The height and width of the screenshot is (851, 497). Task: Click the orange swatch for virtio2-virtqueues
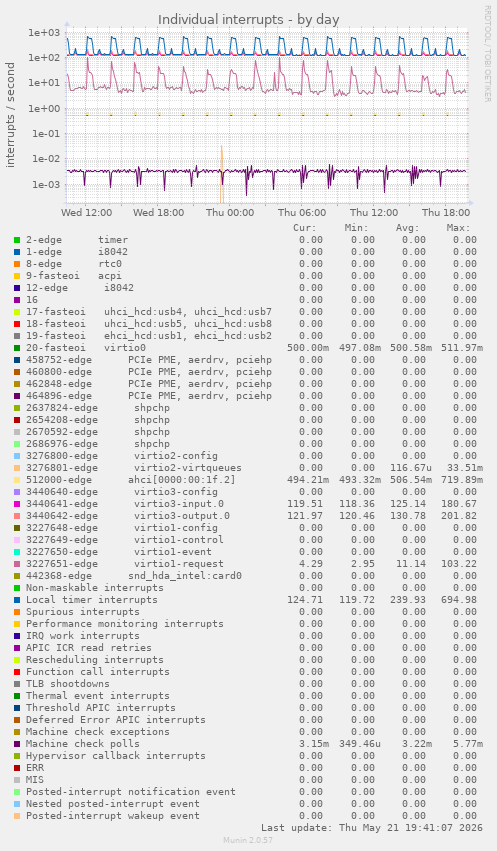click(x=17, y=468)
